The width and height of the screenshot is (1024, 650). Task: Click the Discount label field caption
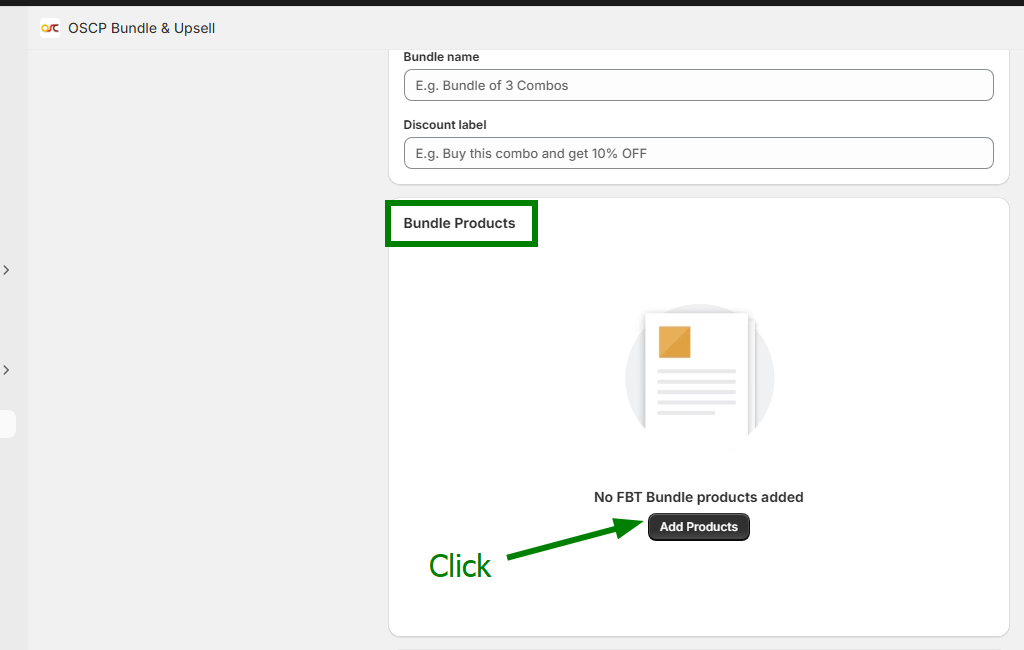(444, 125)
